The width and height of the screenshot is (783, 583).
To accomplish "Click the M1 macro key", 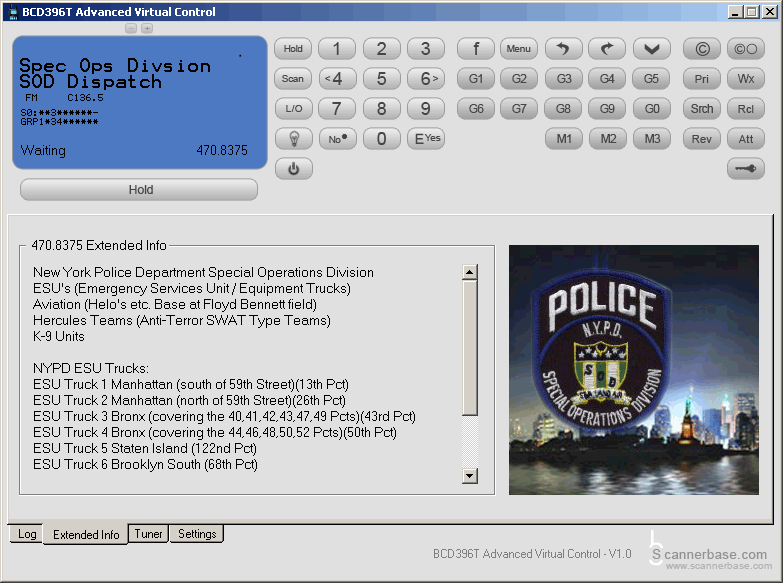I will [x=563, y=138].
